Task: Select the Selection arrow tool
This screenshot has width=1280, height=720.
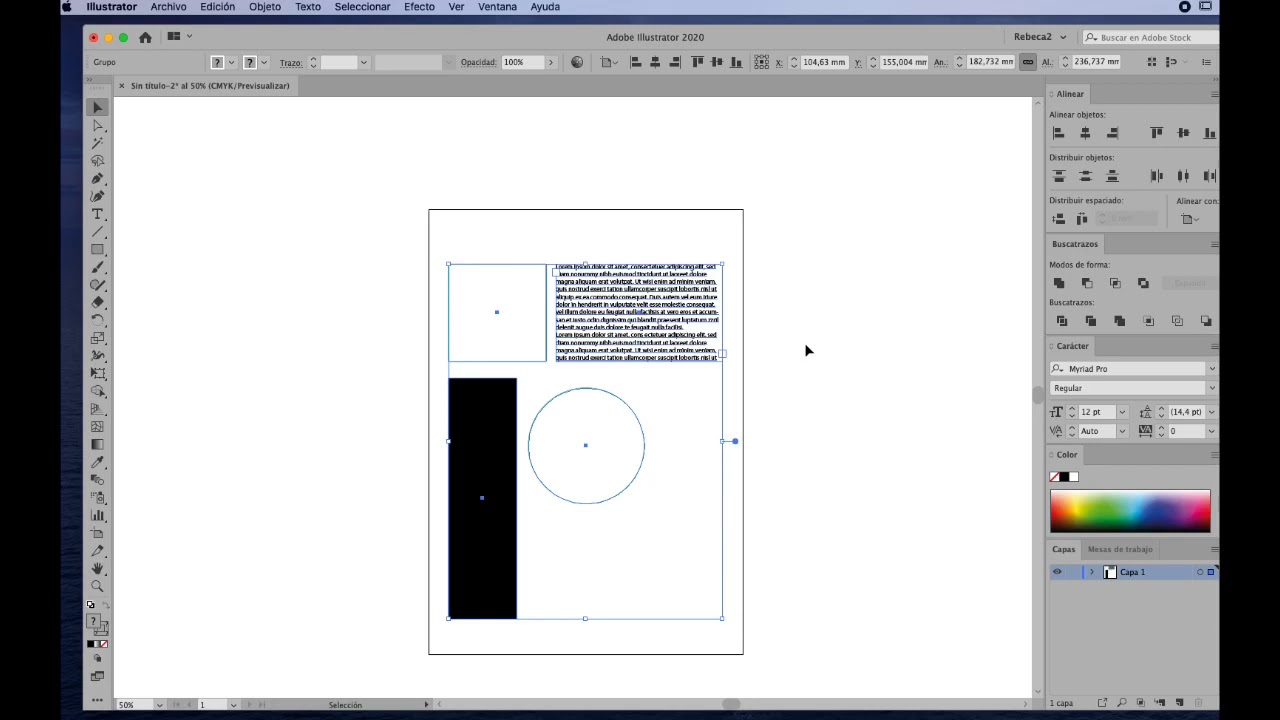Action: tap(97, 108)
